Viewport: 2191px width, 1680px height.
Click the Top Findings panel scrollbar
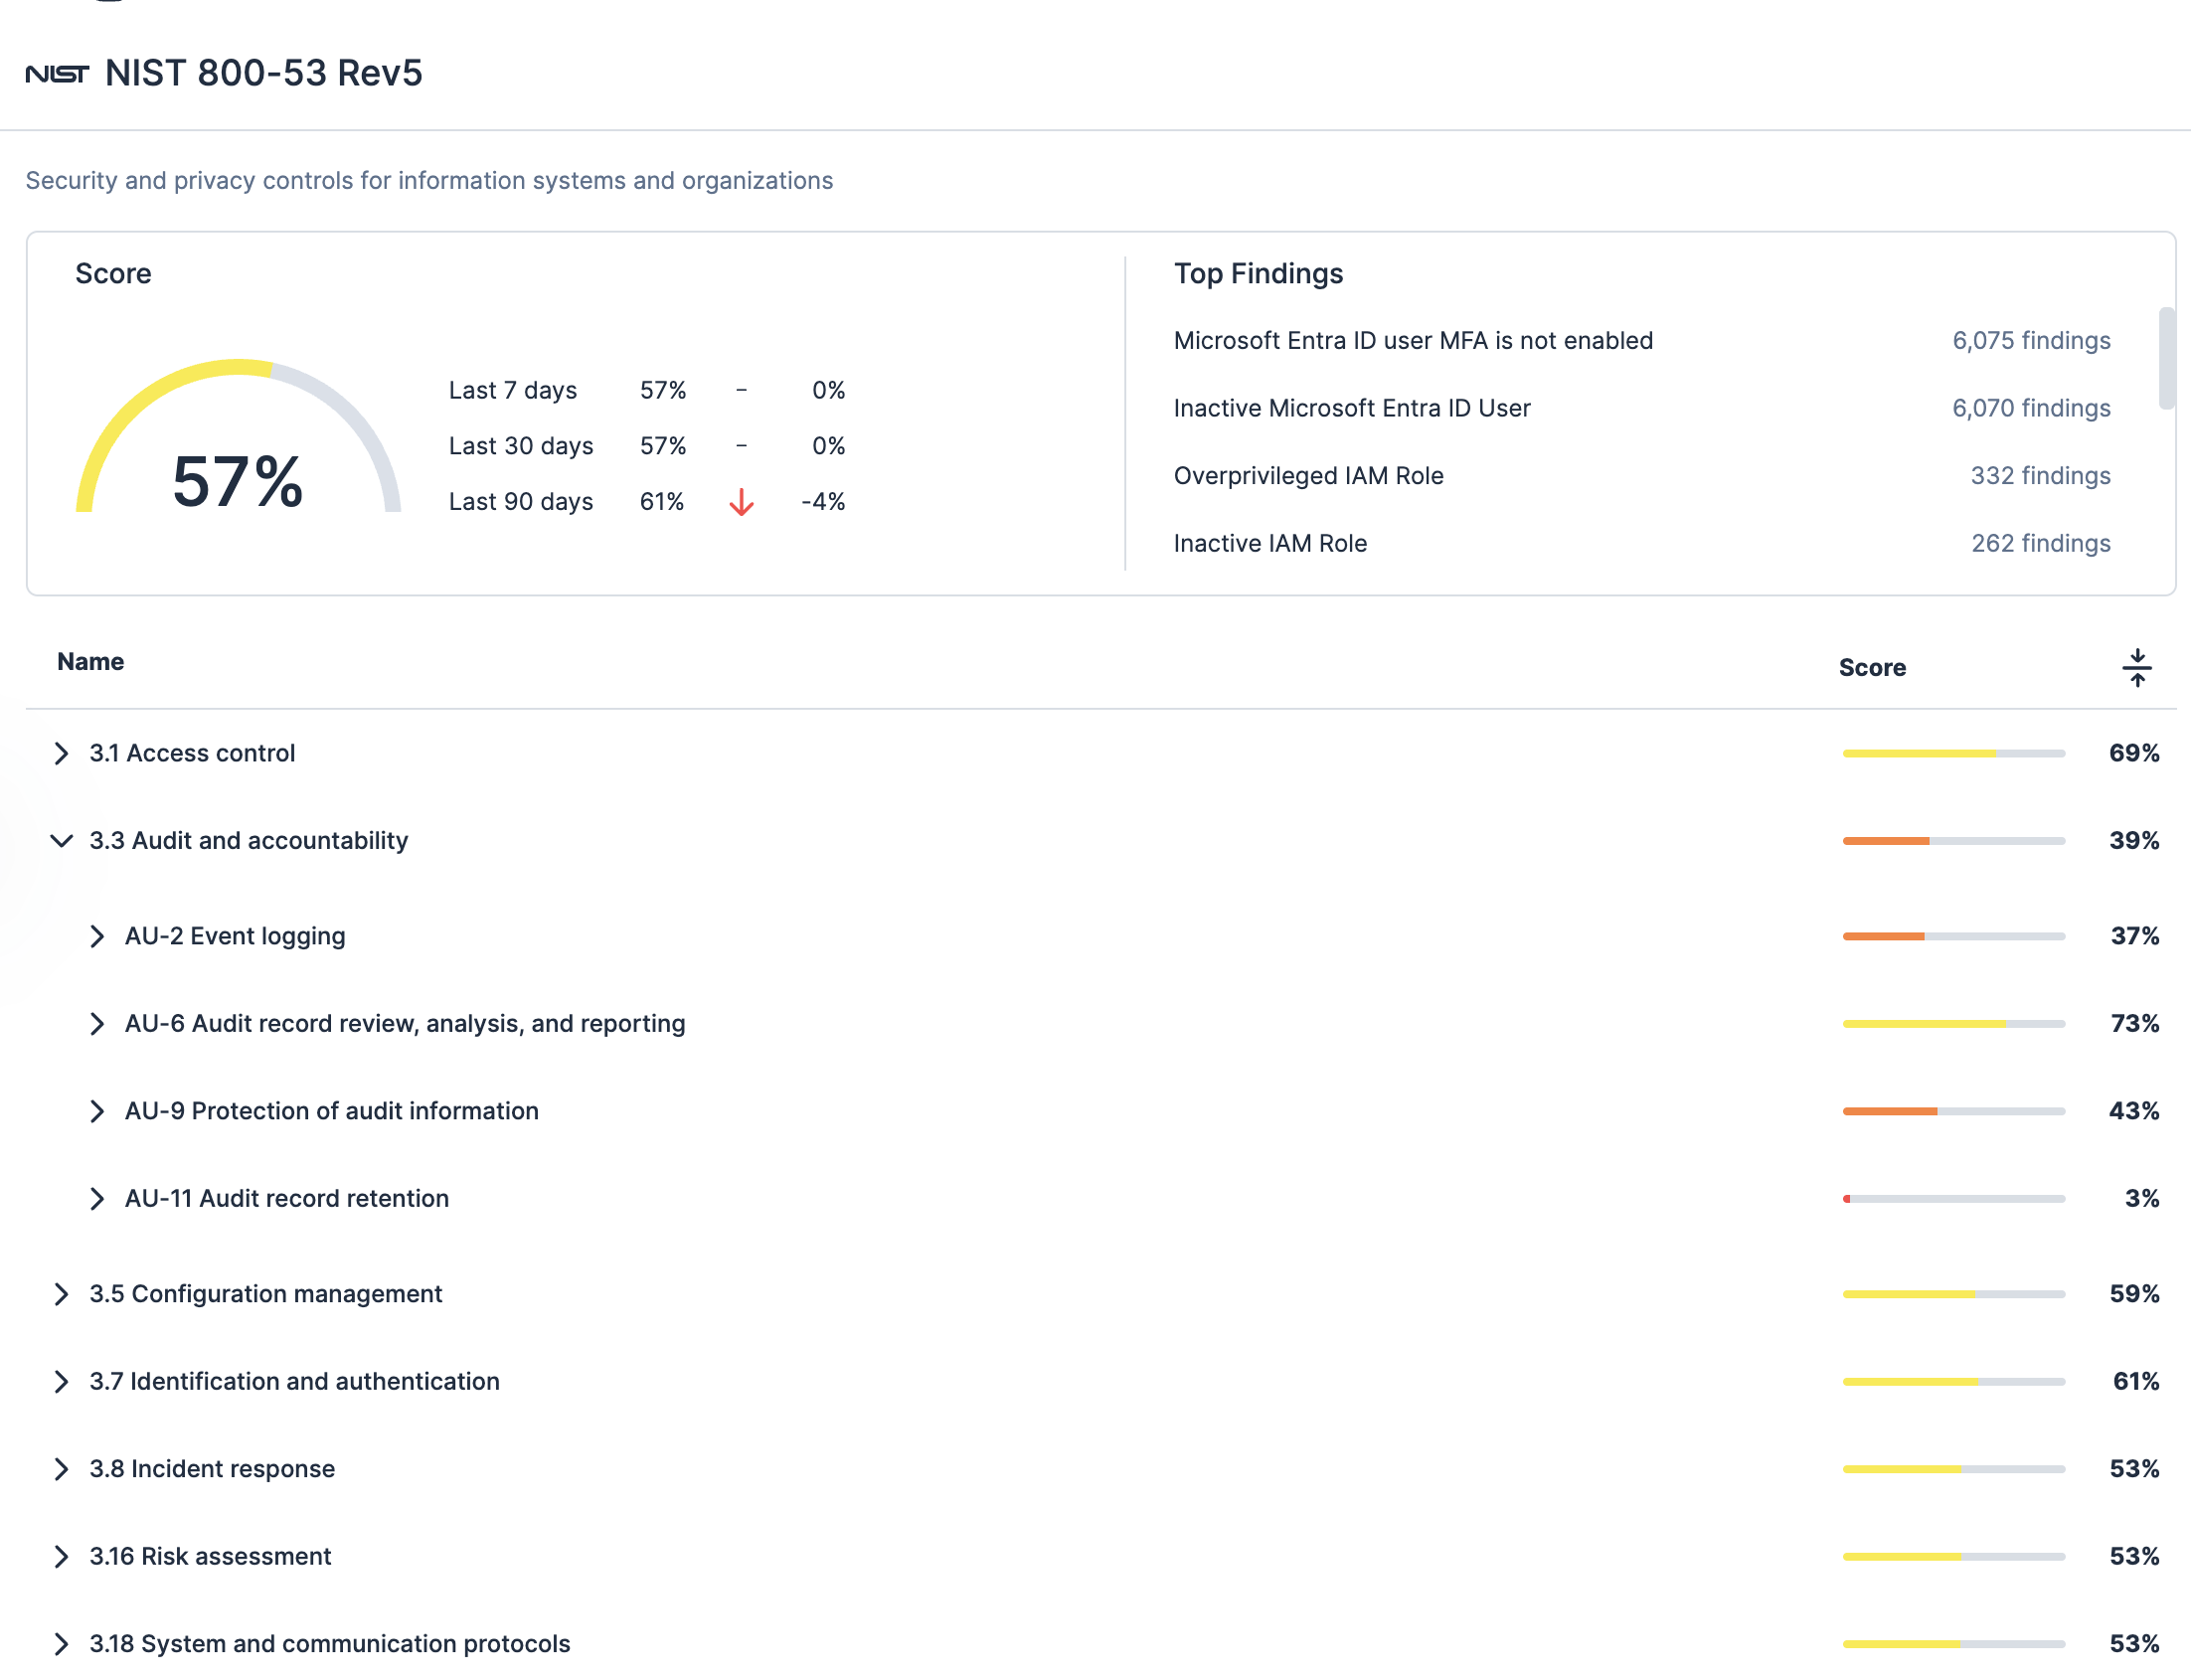tap(2166, 358)
